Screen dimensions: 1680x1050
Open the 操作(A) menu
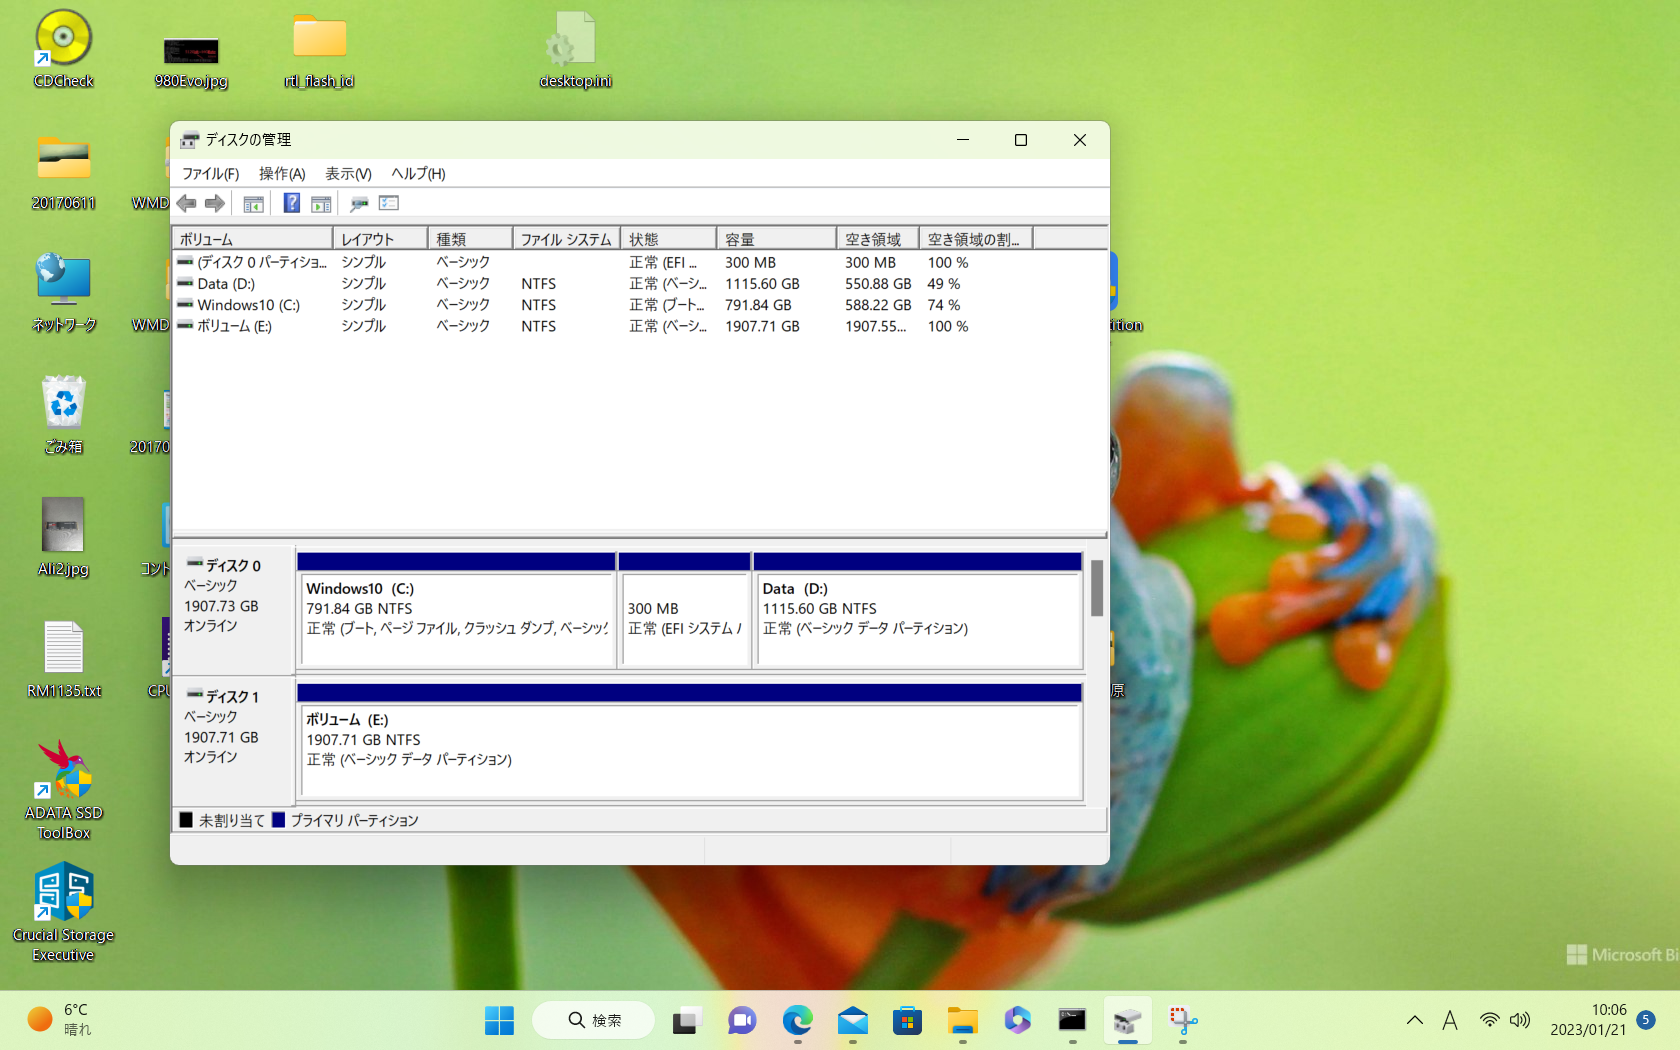tap(282, 174)
